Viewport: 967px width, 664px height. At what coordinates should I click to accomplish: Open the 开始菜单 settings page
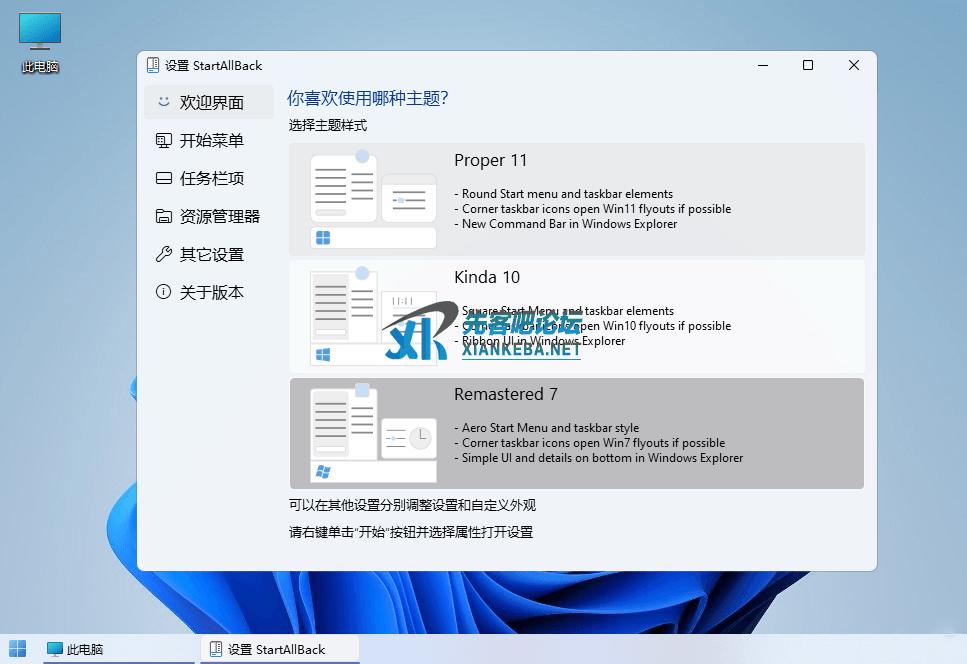tap(211, 141)
